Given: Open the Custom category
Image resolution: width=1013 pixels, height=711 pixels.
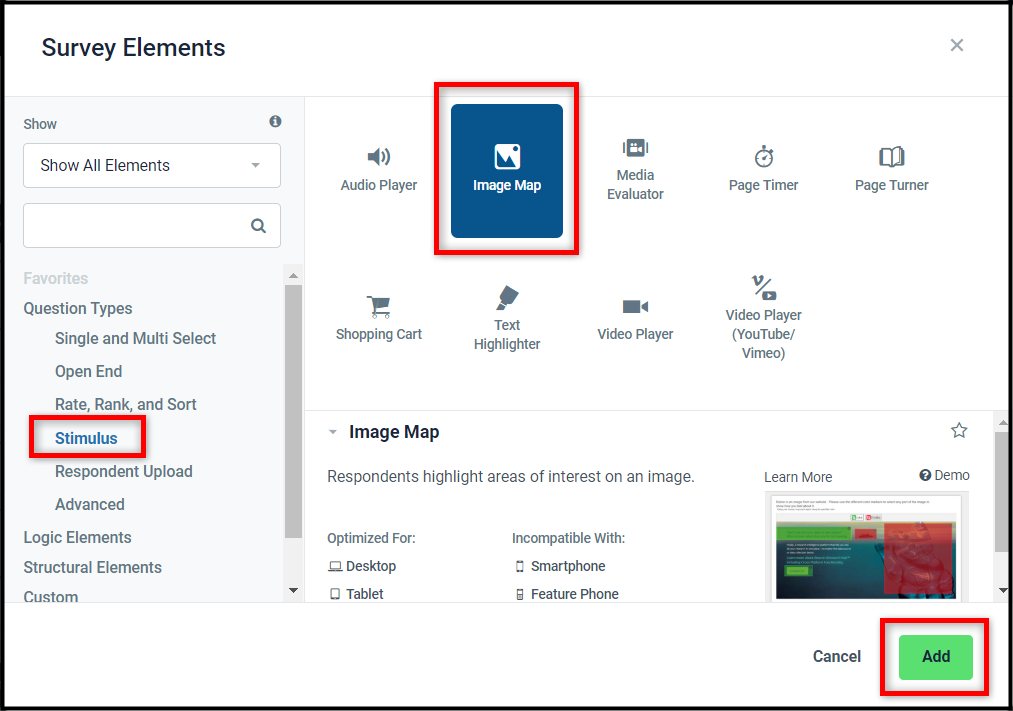Looking at the screenshot, I should click(x=50, y=595).
